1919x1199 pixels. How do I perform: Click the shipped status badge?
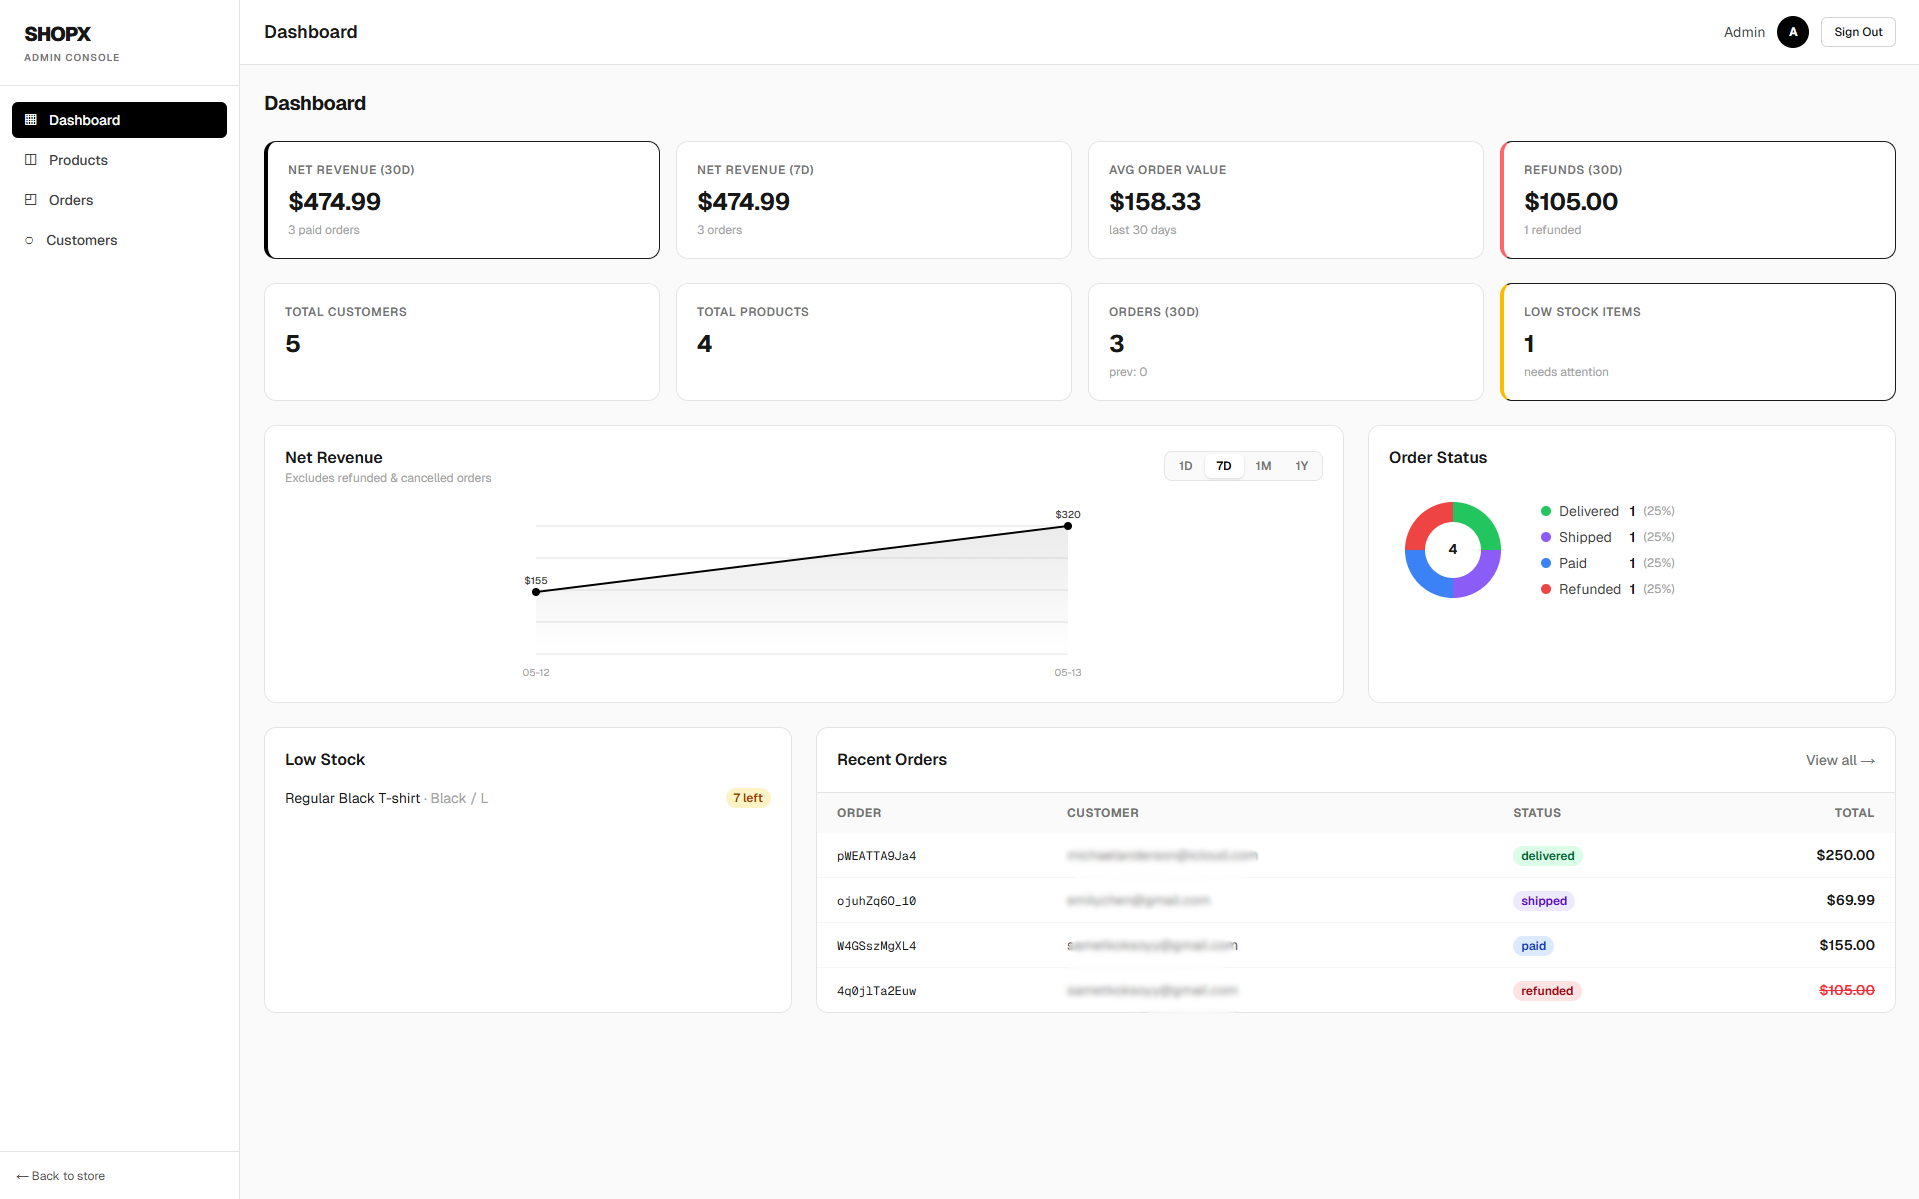point(1543,901)
